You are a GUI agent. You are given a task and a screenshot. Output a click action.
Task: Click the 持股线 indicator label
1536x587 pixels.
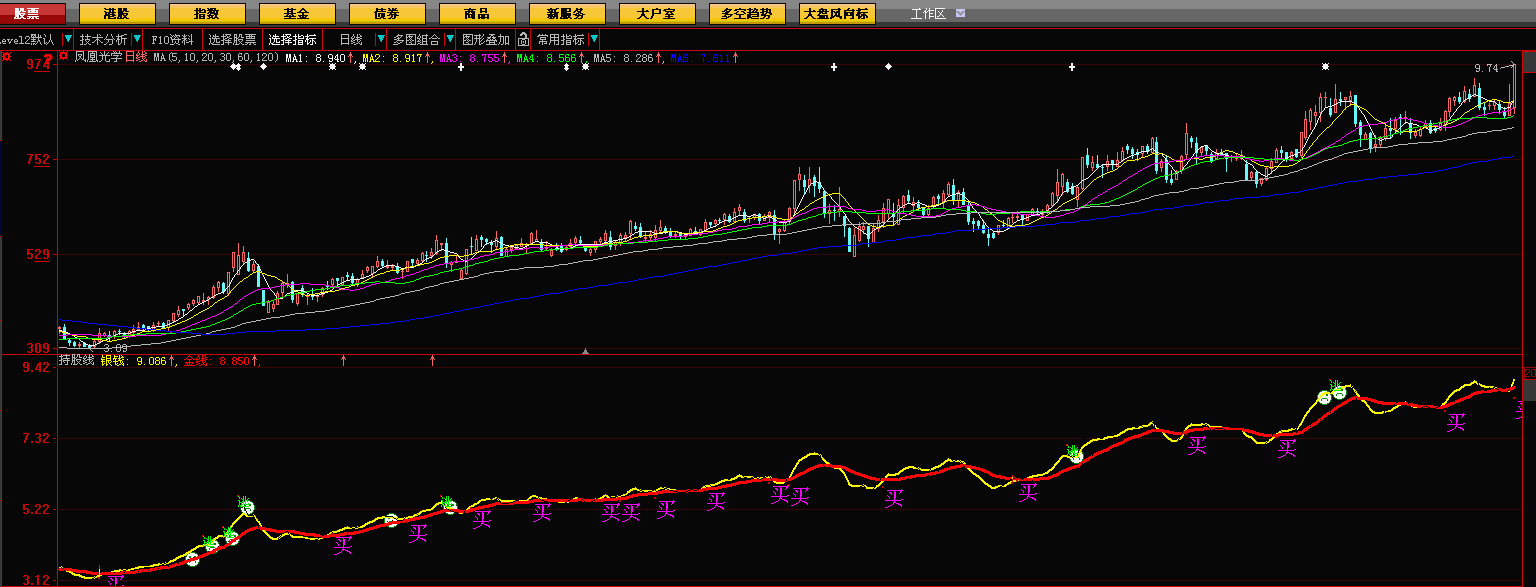click(x=77, y=360)
